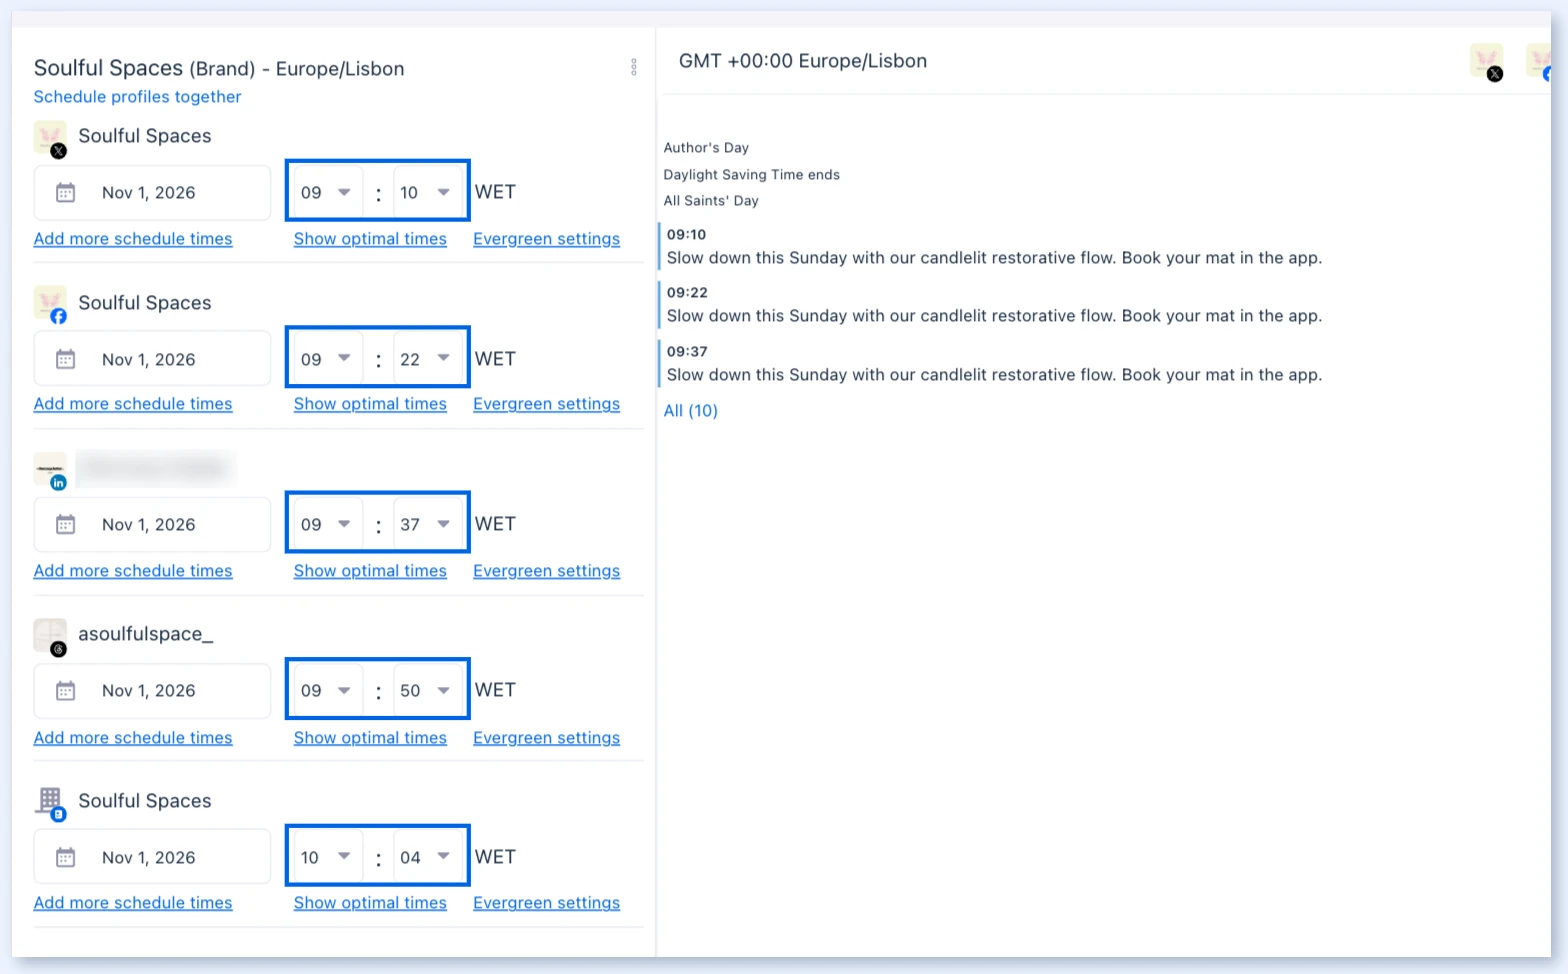Open the three-dot brand options menu
Screen dimensions: 1568x974
pyautogui.click(x=633, y=67)
